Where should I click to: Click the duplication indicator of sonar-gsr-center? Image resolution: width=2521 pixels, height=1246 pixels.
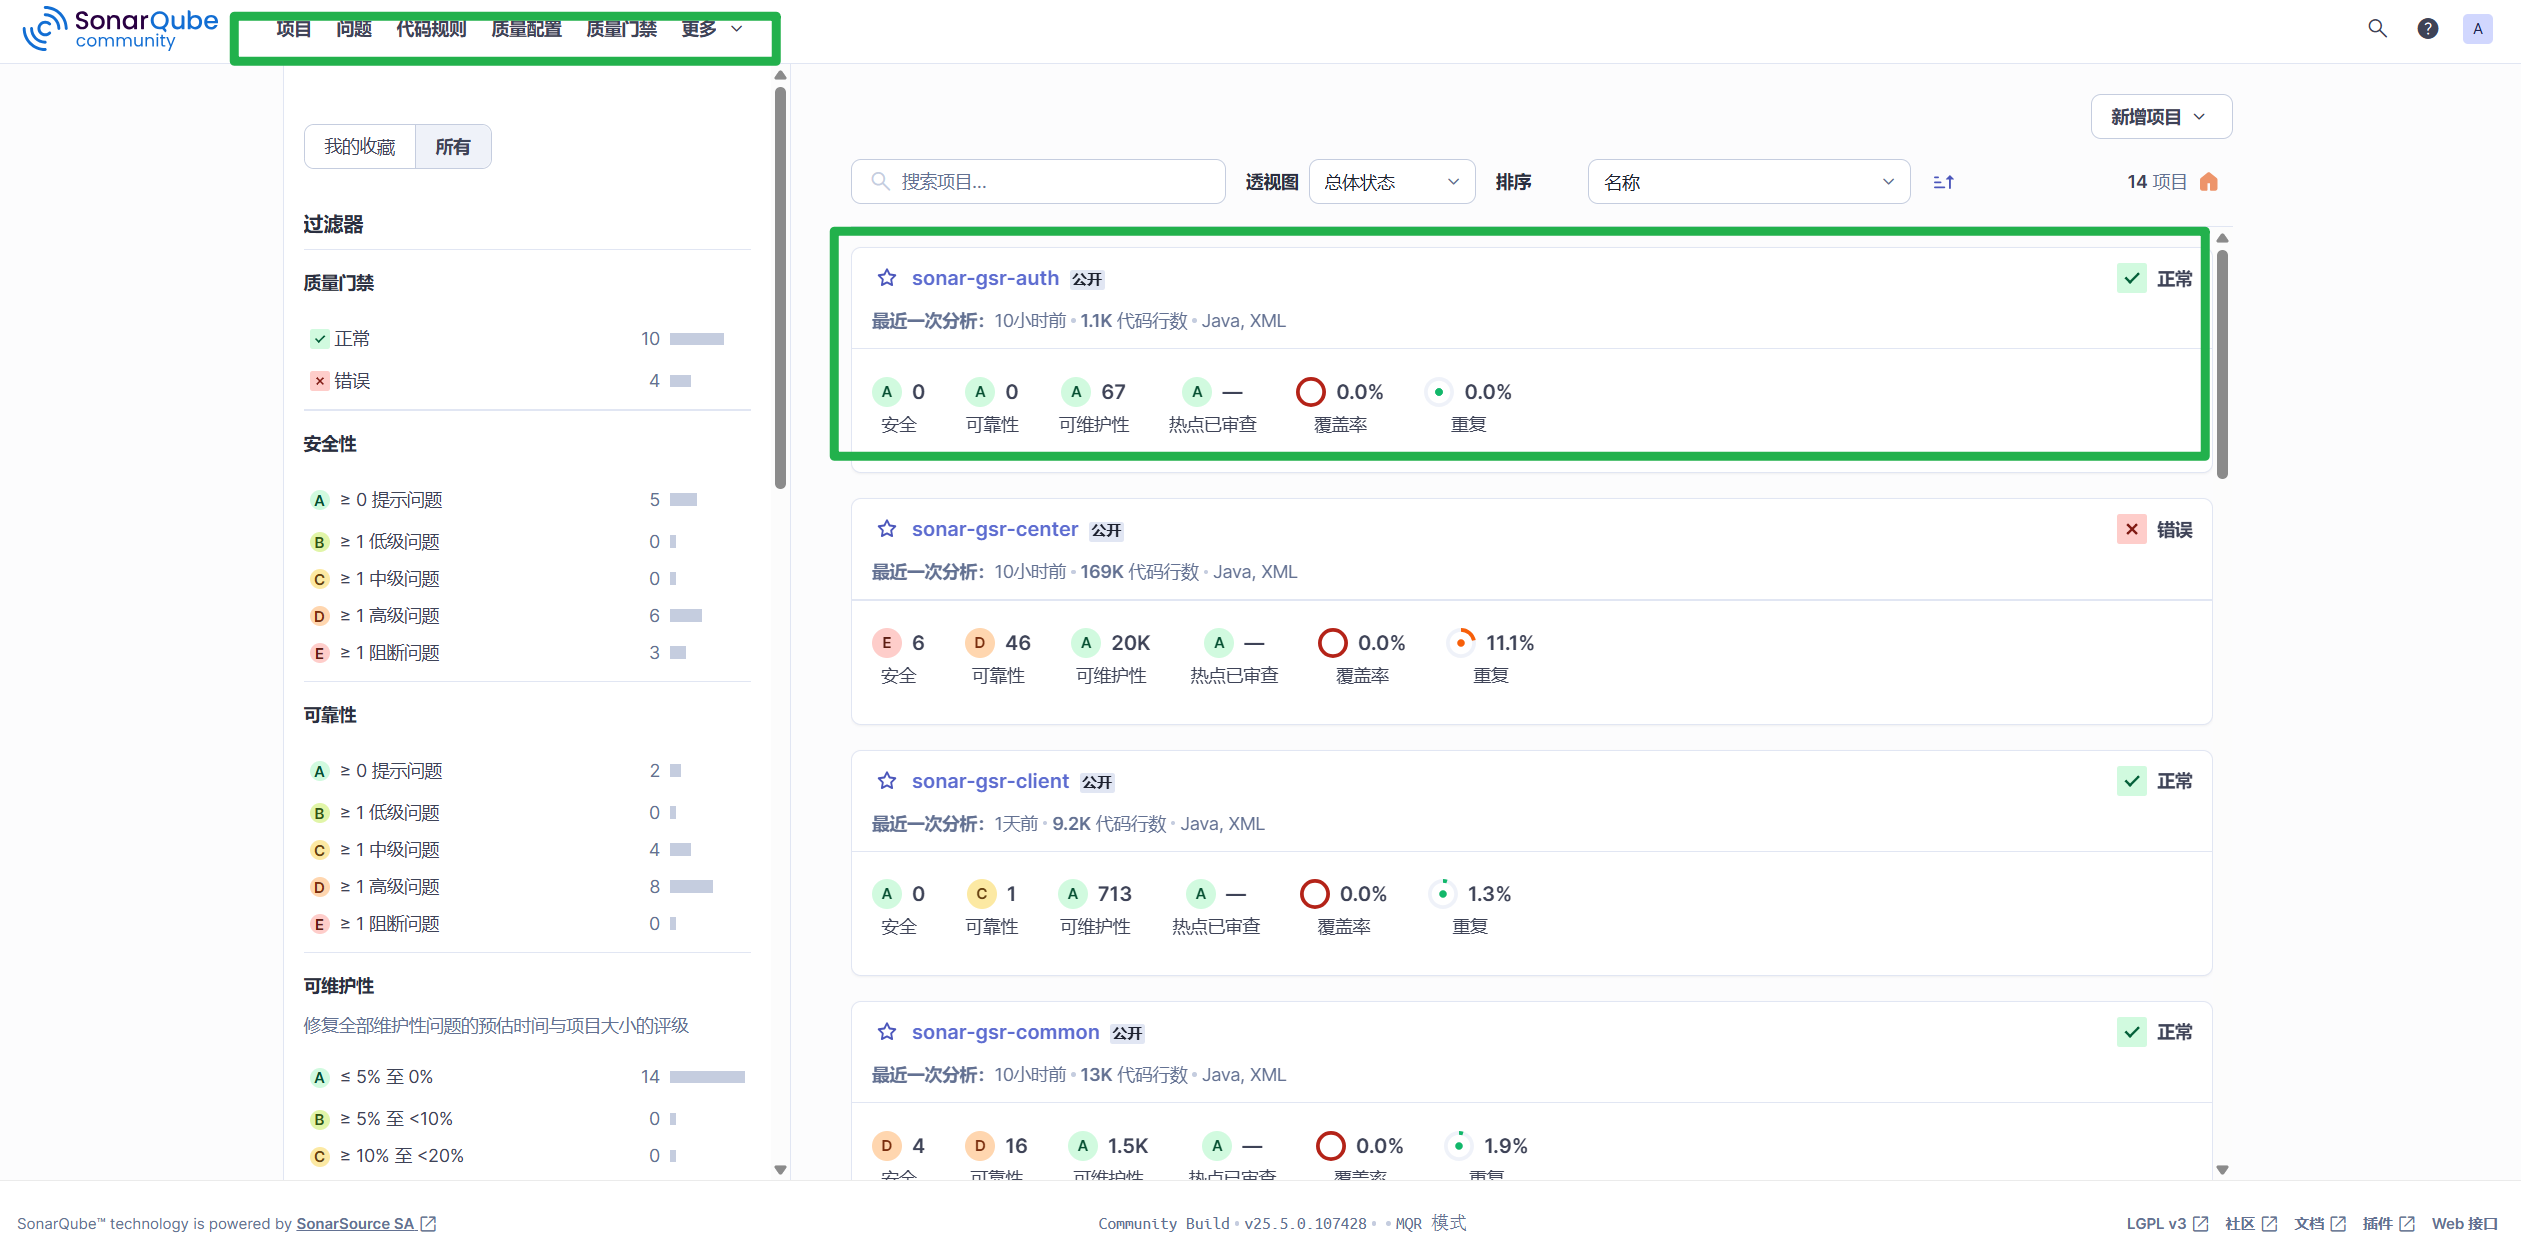(x=1461, y=643)
